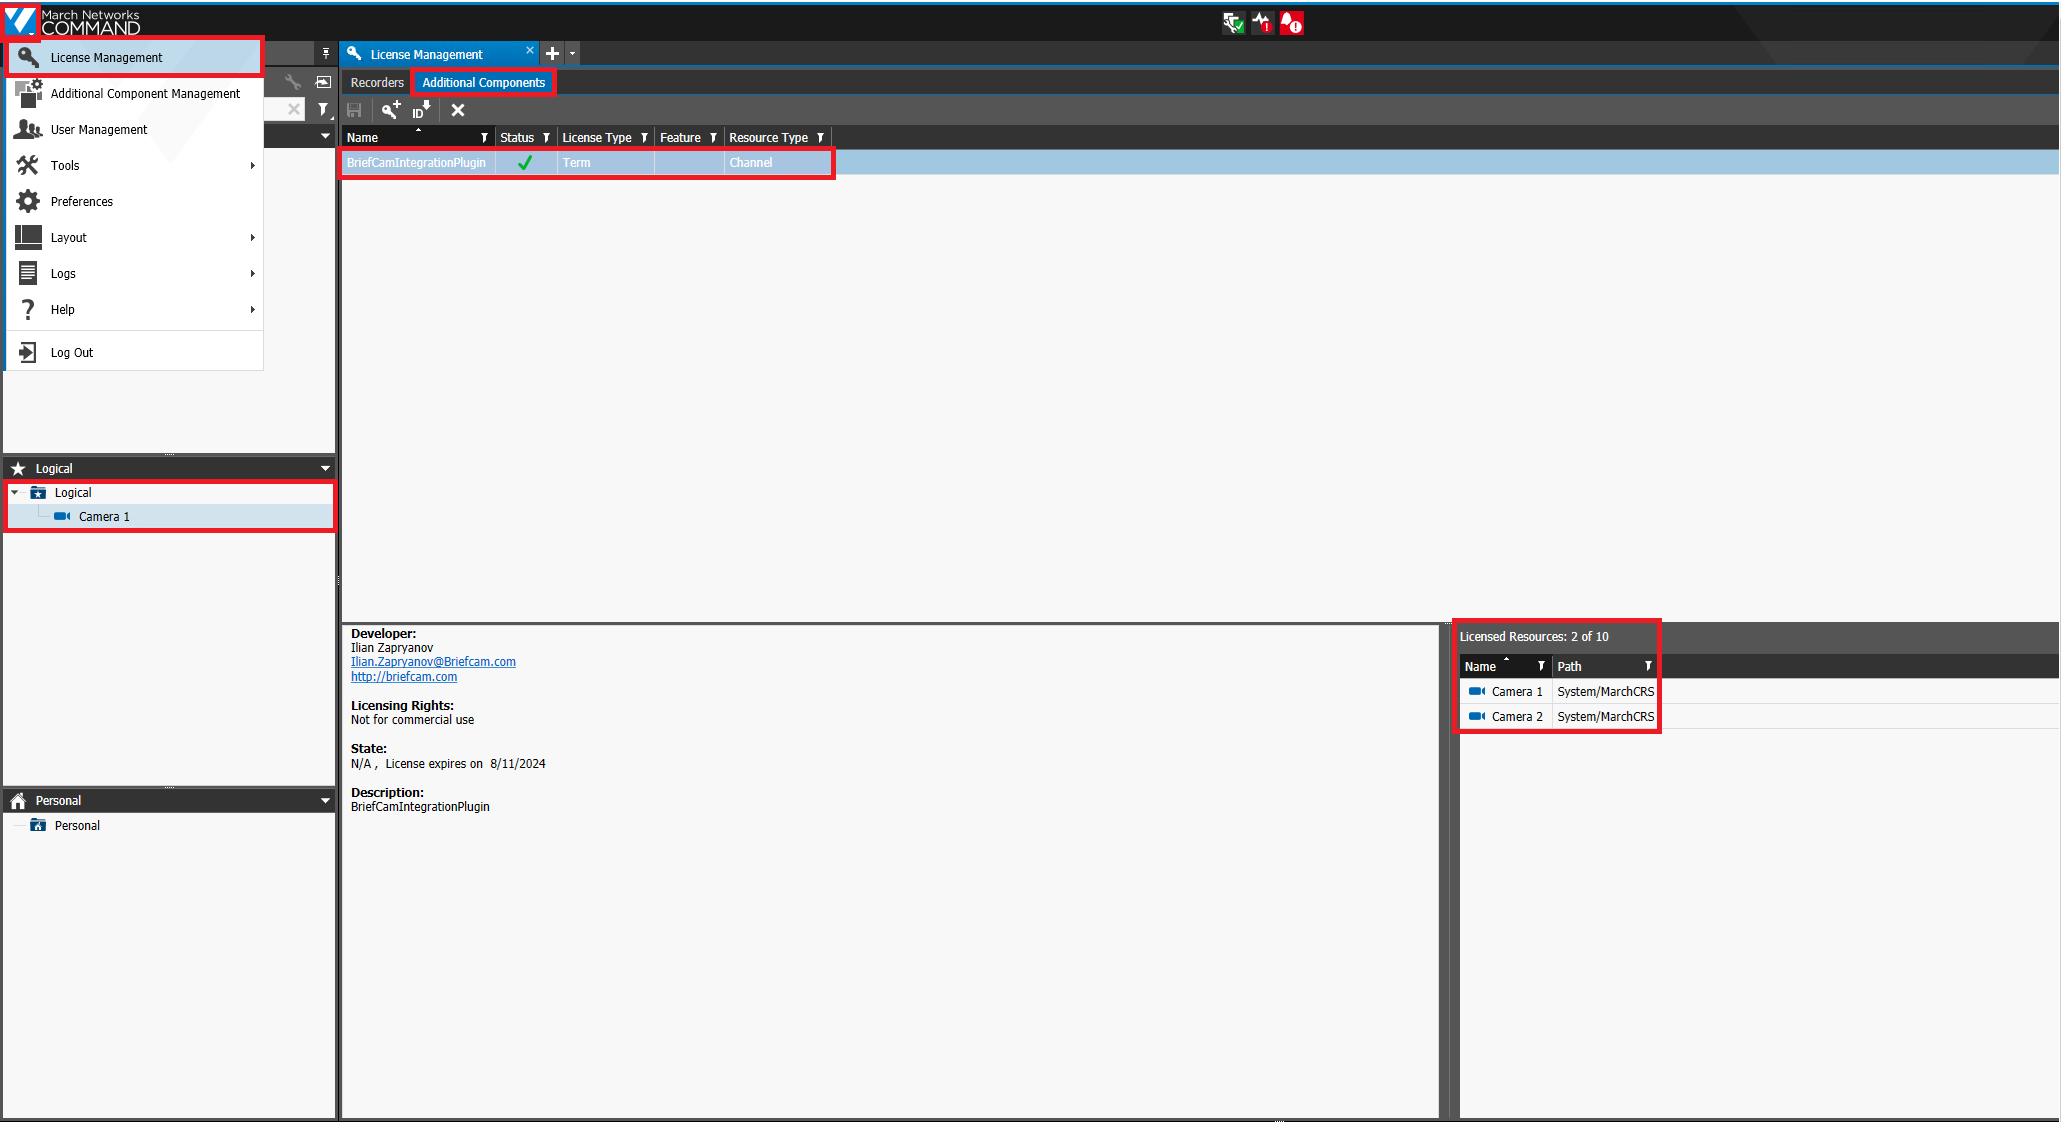This screenshot has height=1122, width=2061.
Task: Open the http://briefcam.com link
Action: click(x=404, y=677)
